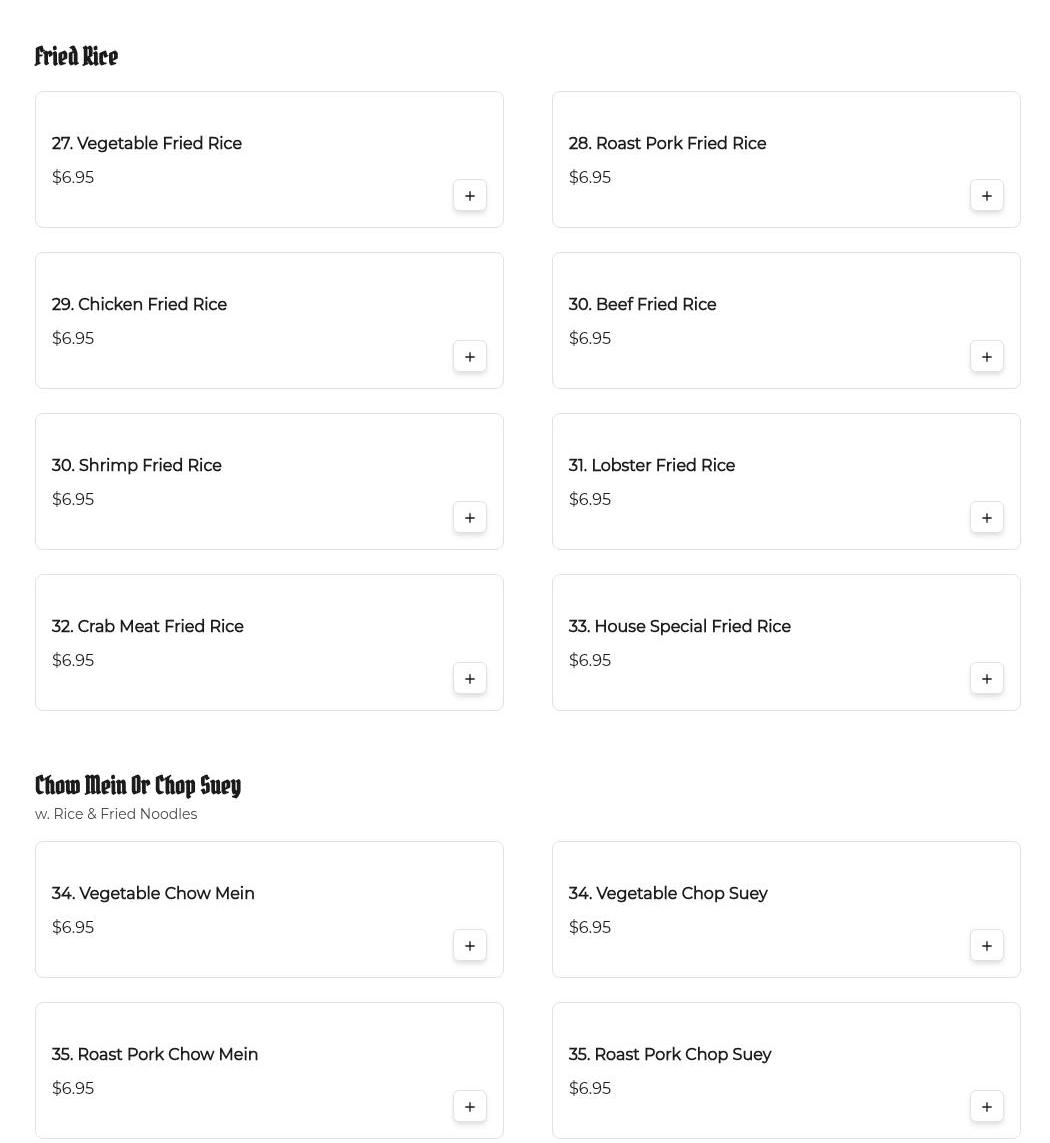Click plus icon for Roast Pork Fried Rice
The width and height of the screenshot is (1050, 1143).
(987, 196)
